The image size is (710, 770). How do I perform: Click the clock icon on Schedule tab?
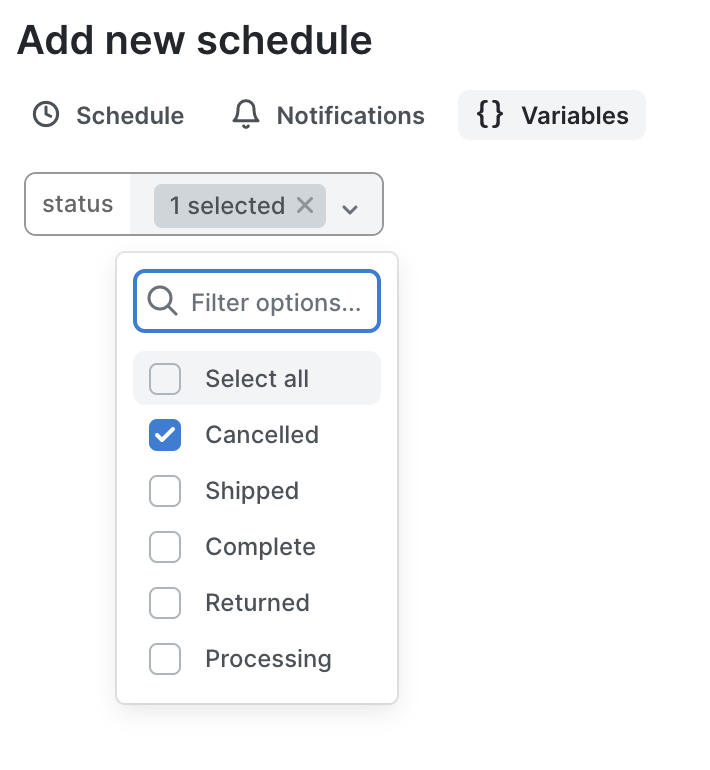click(x=45, y=115)
